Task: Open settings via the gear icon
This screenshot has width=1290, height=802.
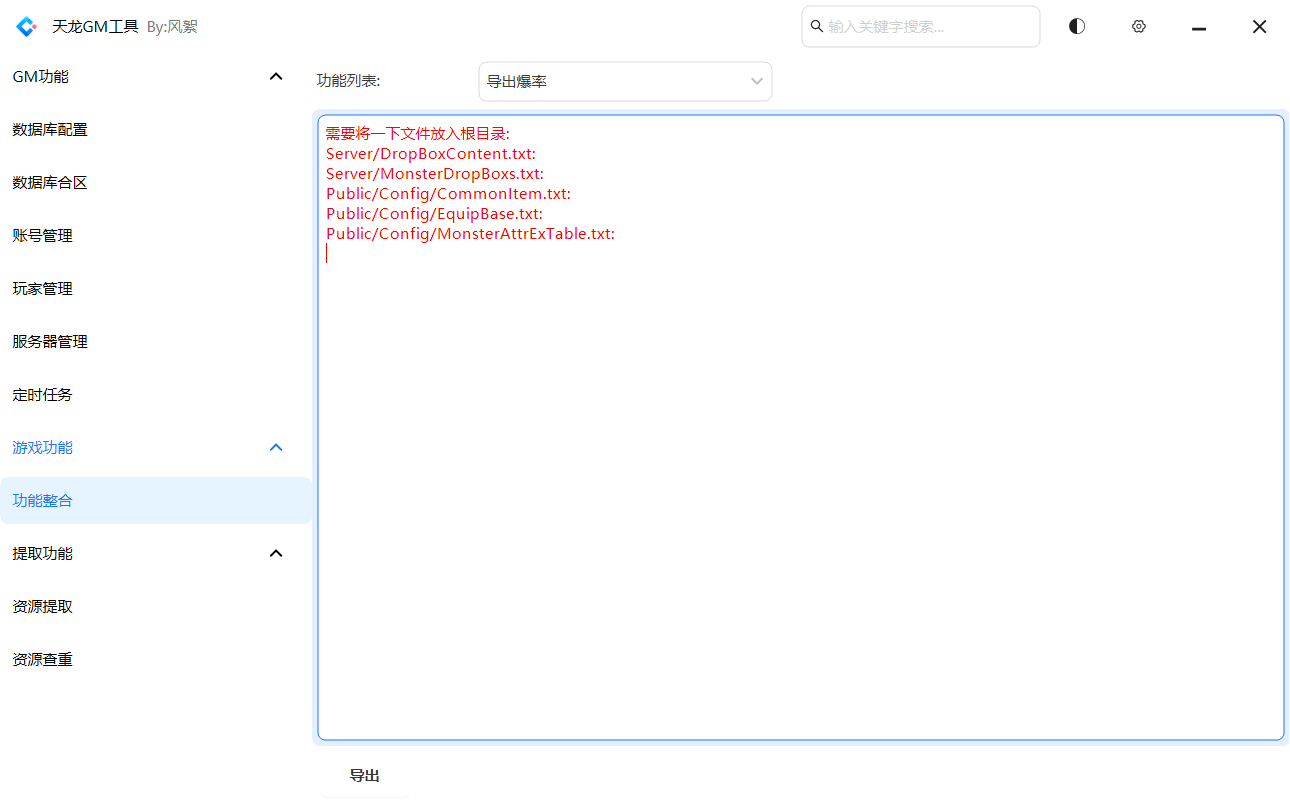Action: pos(1138,27)
